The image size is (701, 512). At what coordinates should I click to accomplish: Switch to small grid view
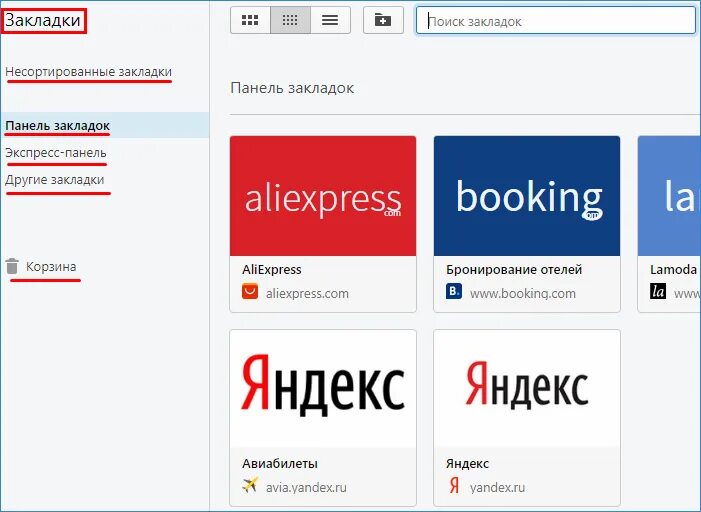[290, 20]
